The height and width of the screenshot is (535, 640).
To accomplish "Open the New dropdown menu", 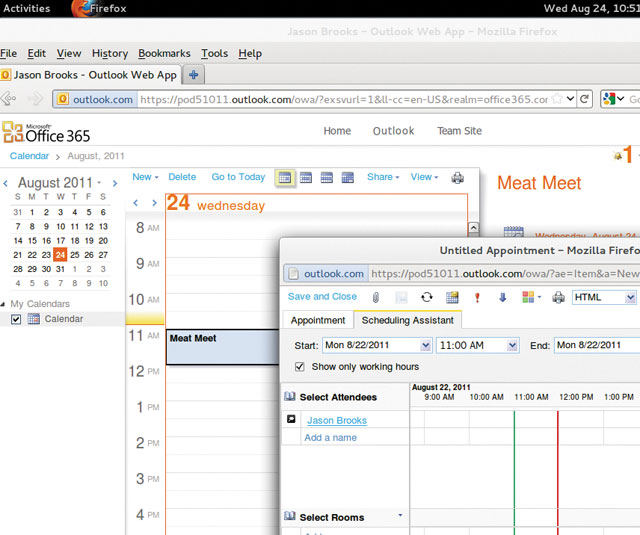I will pos(145,177).
